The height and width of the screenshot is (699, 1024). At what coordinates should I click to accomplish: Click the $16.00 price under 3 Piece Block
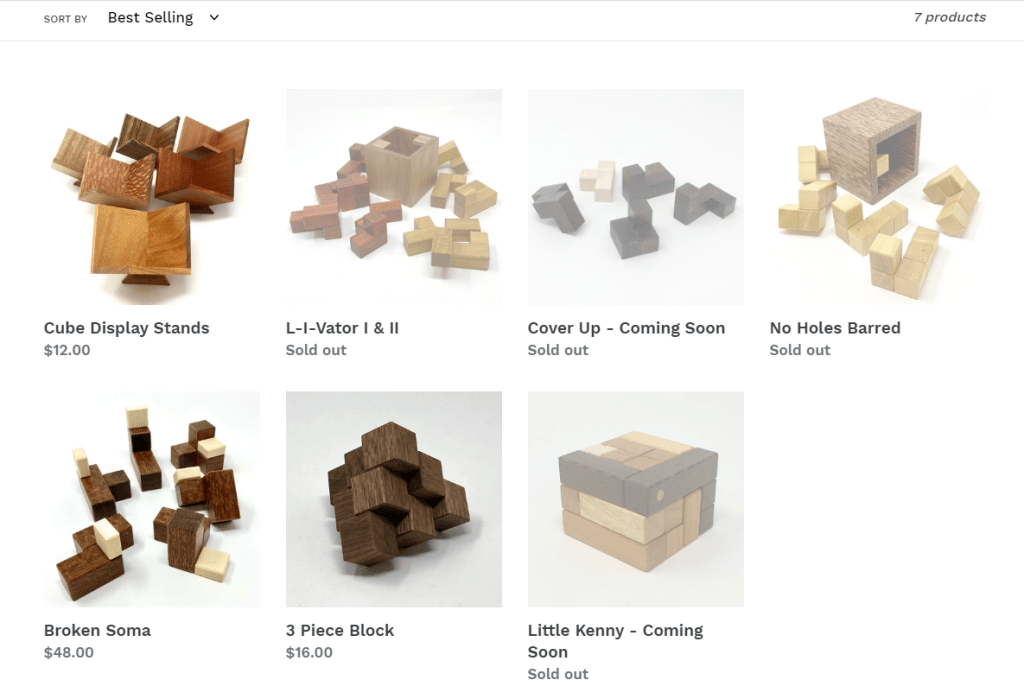310,653
